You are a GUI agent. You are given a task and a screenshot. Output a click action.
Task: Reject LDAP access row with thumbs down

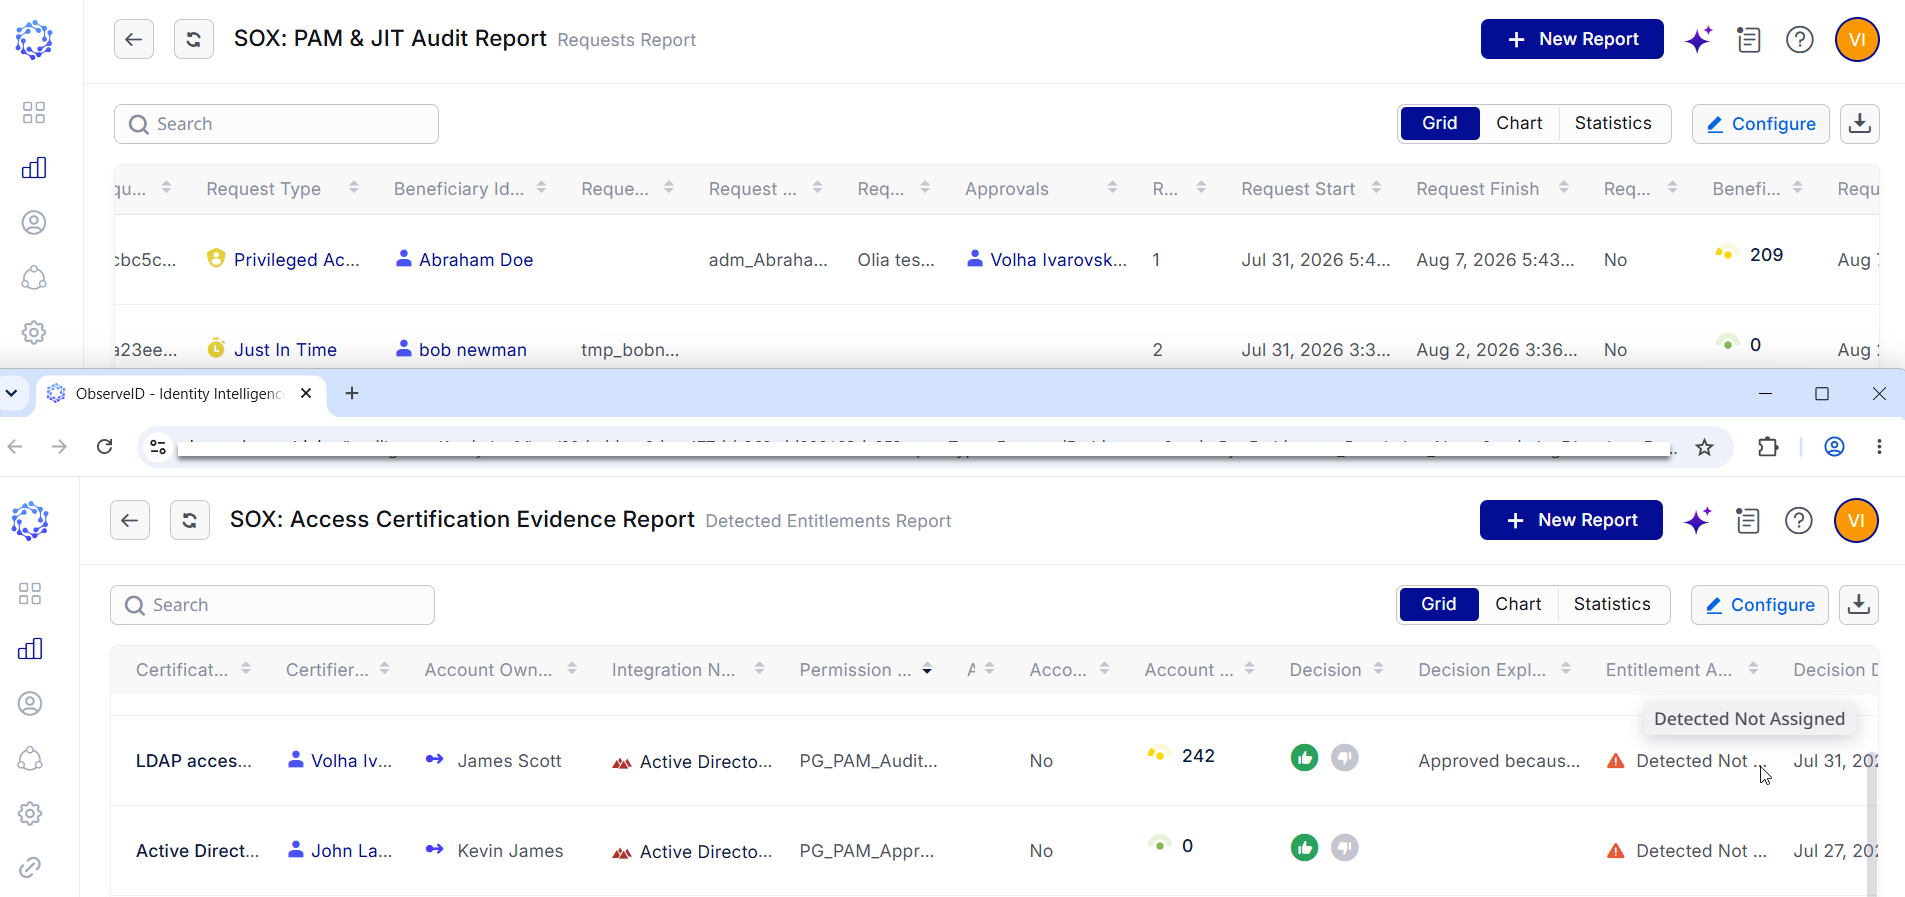tap(1345, 758)
